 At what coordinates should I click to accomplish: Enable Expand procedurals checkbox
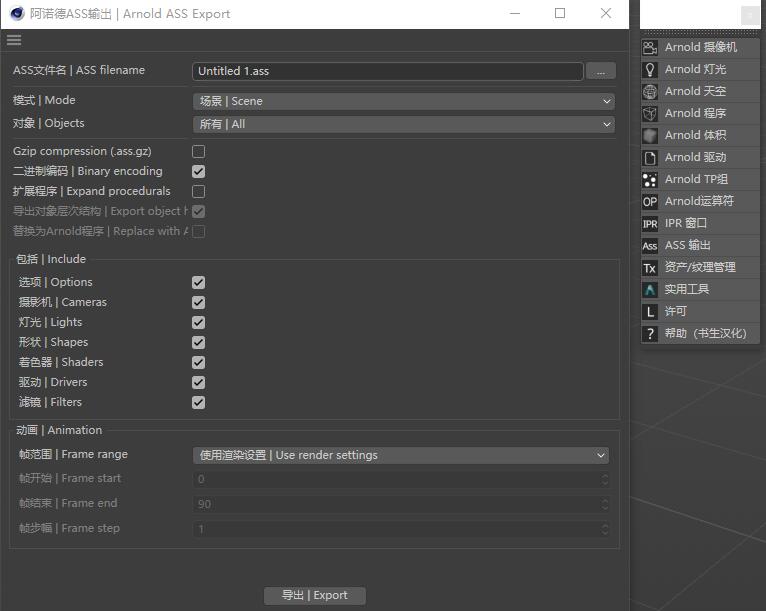click(198, 191)
